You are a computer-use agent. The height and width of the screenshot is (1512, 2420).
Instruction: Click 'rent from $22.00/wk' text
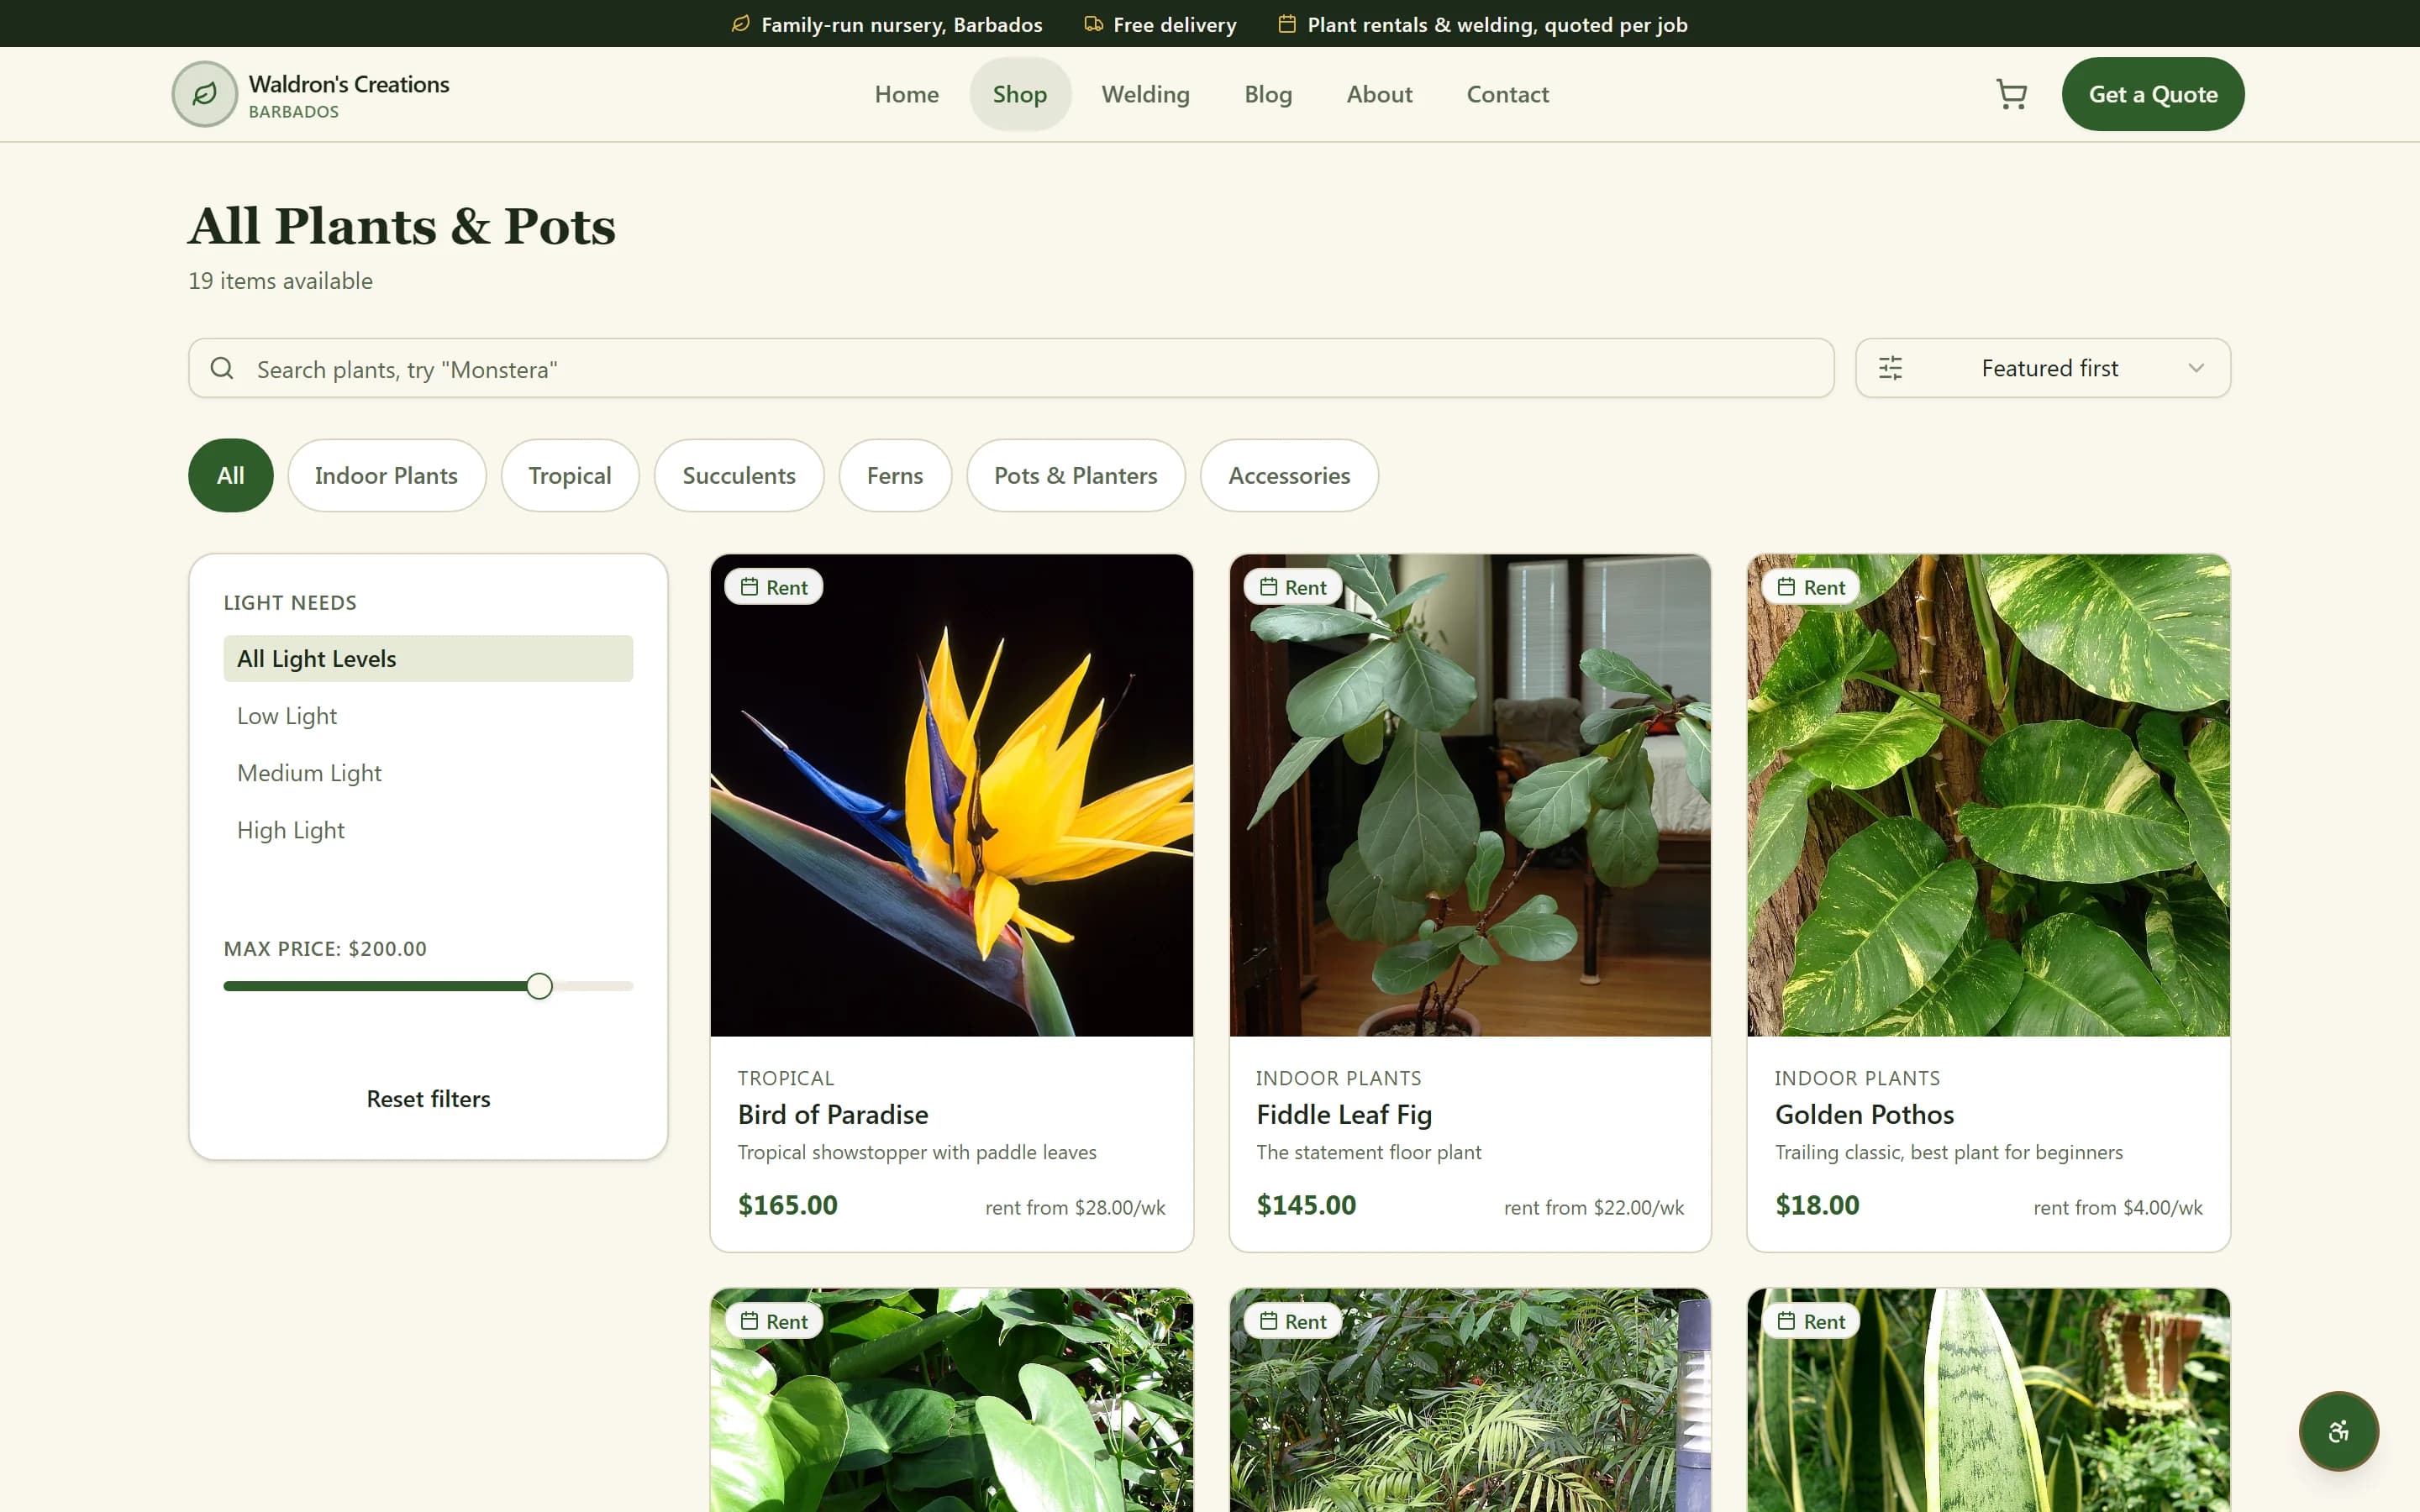(1594, 1207)
